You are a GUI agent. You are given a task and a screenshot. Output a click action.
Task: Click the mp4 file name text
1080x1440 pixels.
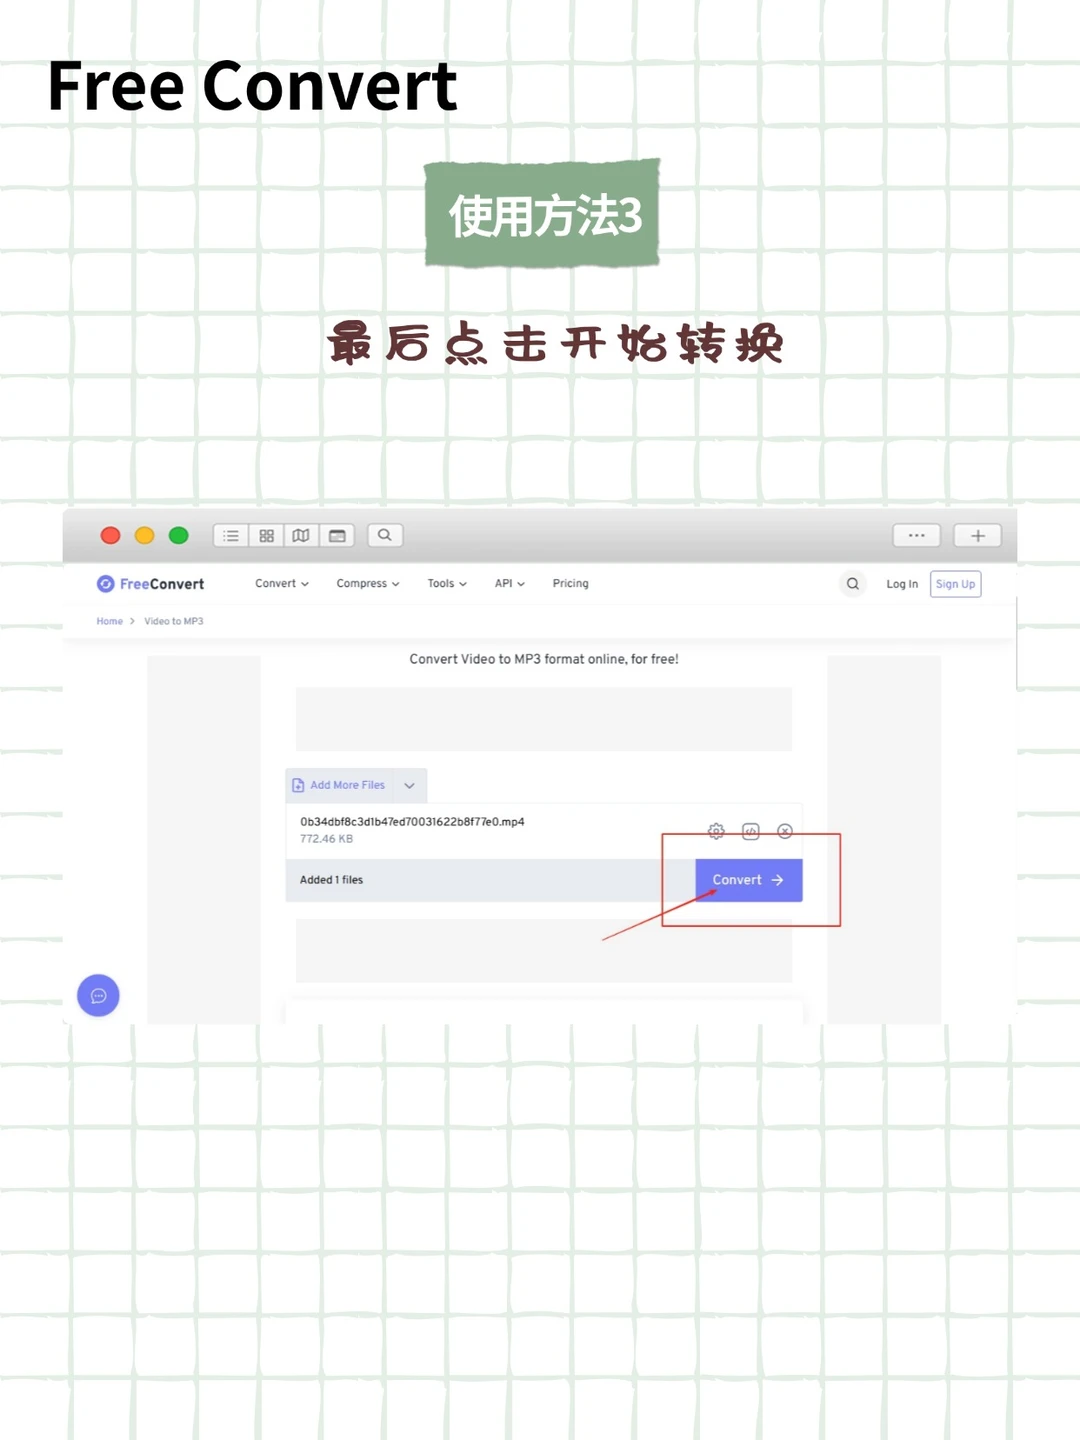412,822
